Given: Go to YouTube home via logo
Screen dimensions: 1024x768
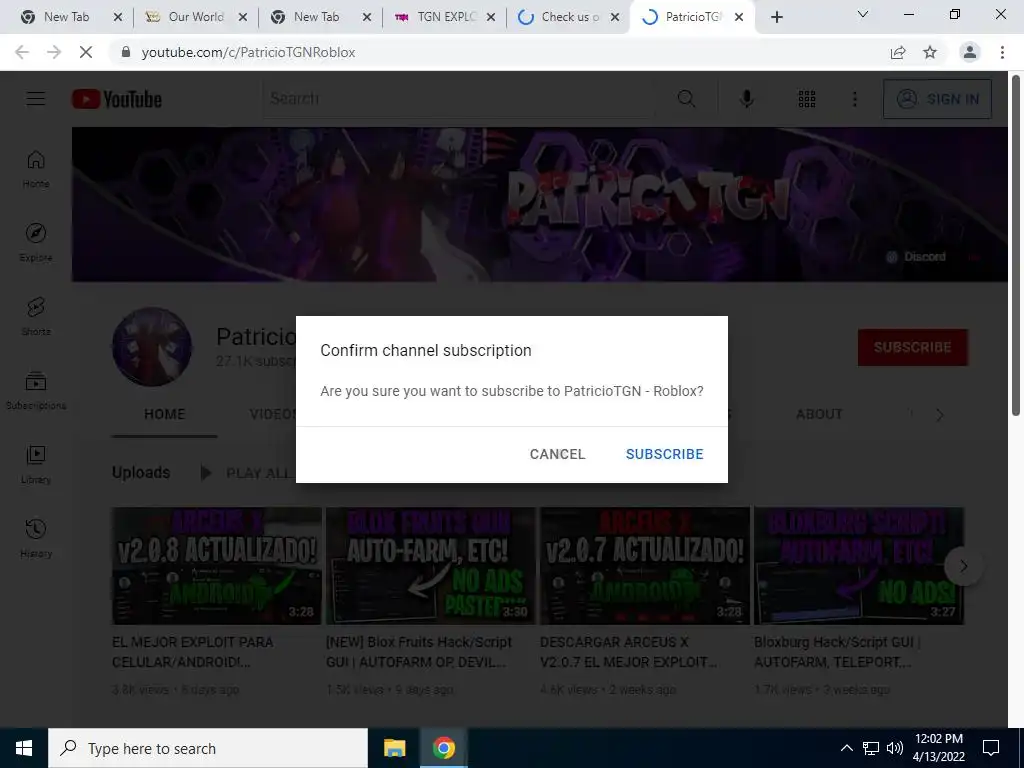Looking at the screenshot, I should point(117,99).
